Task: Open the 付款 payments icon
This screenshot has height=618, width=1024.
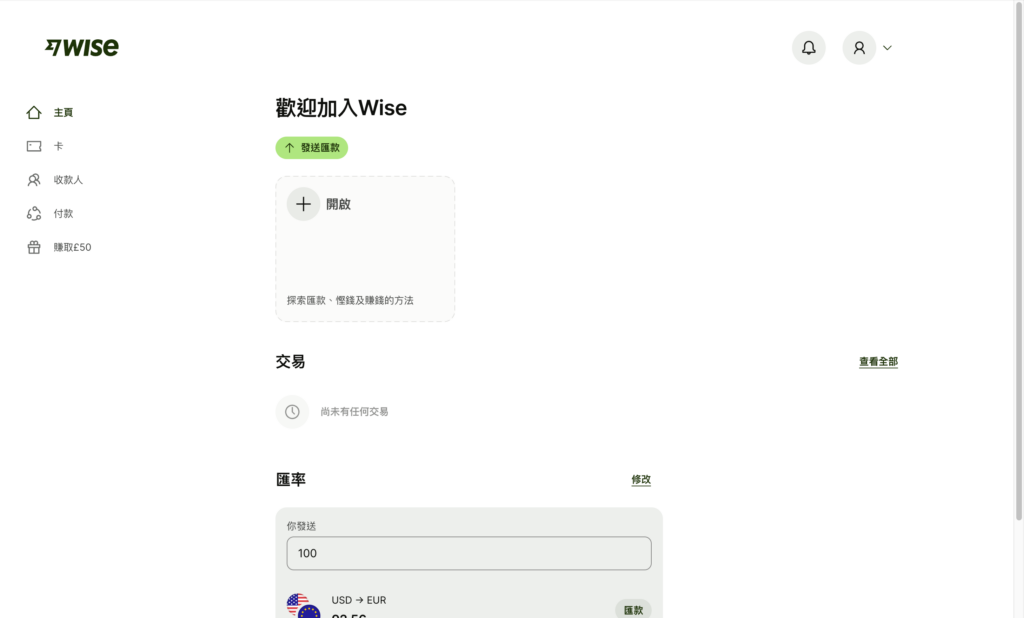Action: pos(34,214)
